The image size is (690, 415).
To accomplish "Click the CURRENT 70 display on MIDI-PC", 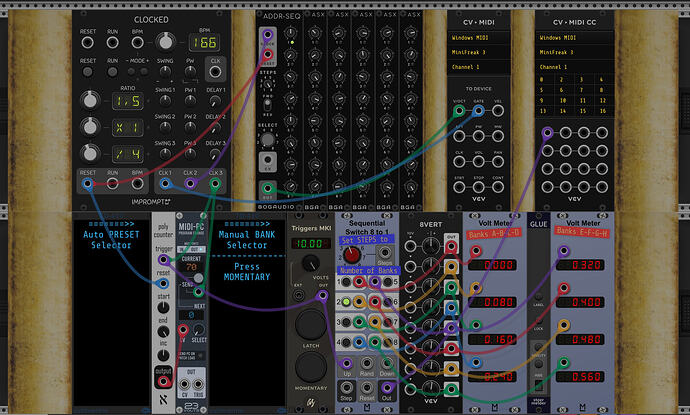I will [x=191, y=267].
